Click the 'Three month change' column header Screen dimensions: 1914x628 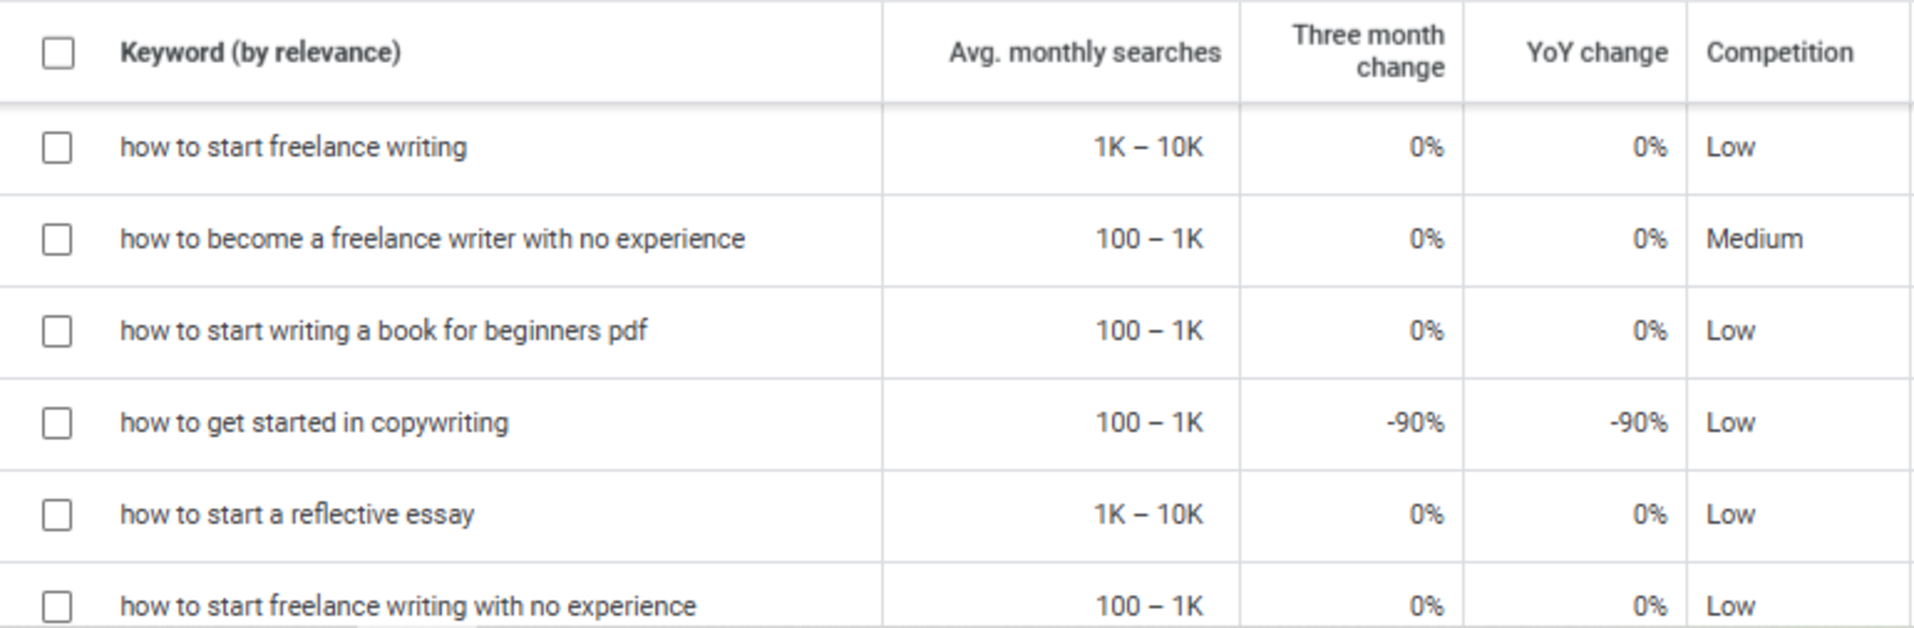pyautogui.click(x=1368, y=51)
